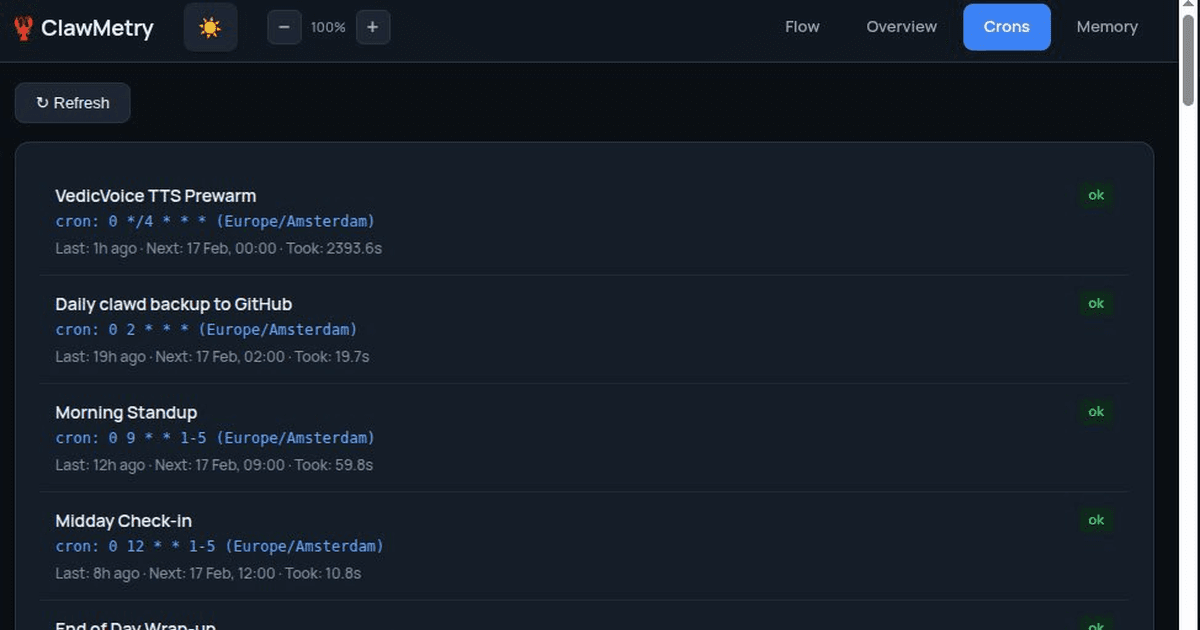Screen dimensions: 1200x630
Task: Open the Overview tab
Action: (x=901, y=27)
